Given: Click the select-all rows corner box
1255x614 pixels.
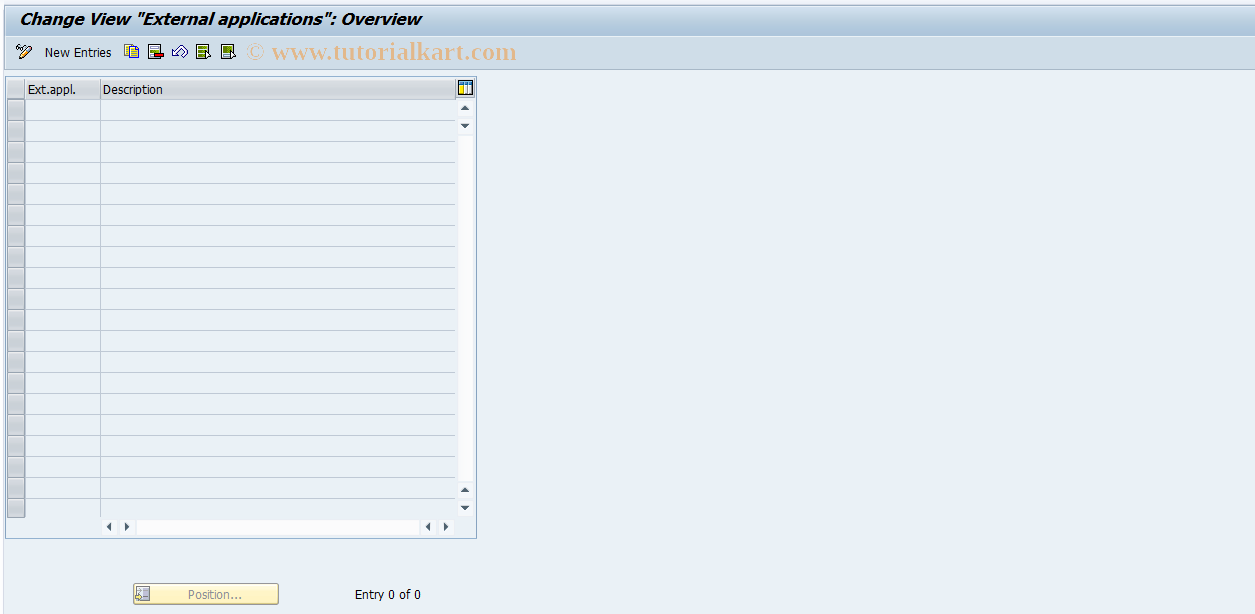Looking at the screenshot, I should [16, 89].
